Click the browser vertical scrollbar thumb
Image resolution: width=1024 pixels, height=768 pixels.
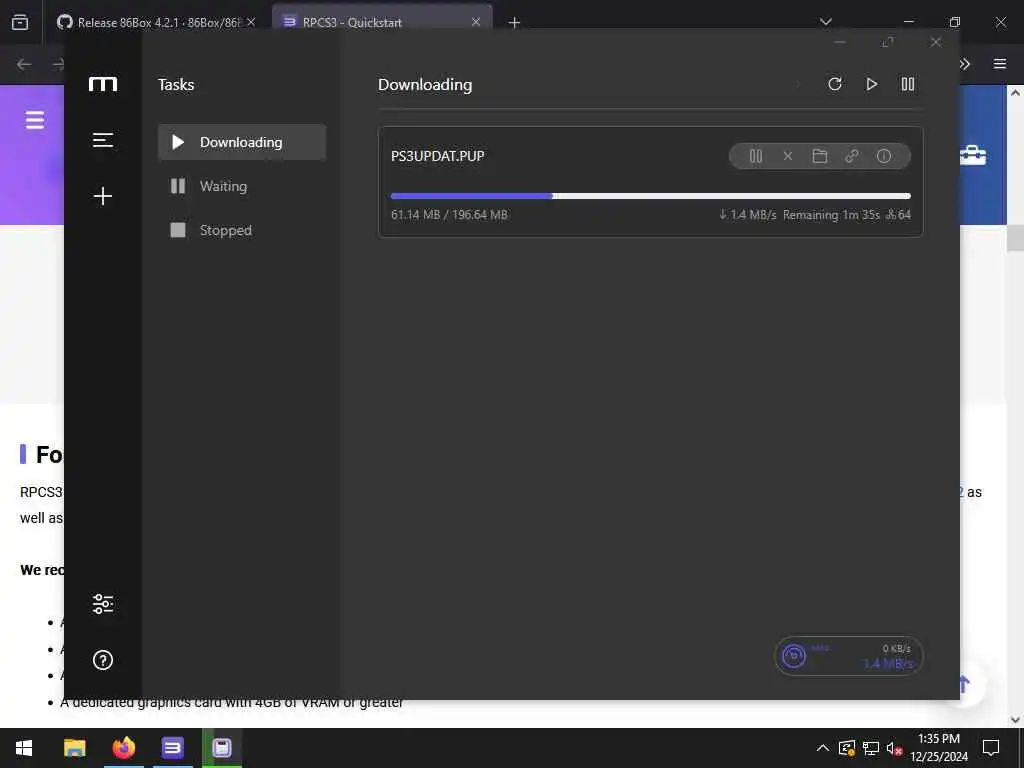[1015, 238]
